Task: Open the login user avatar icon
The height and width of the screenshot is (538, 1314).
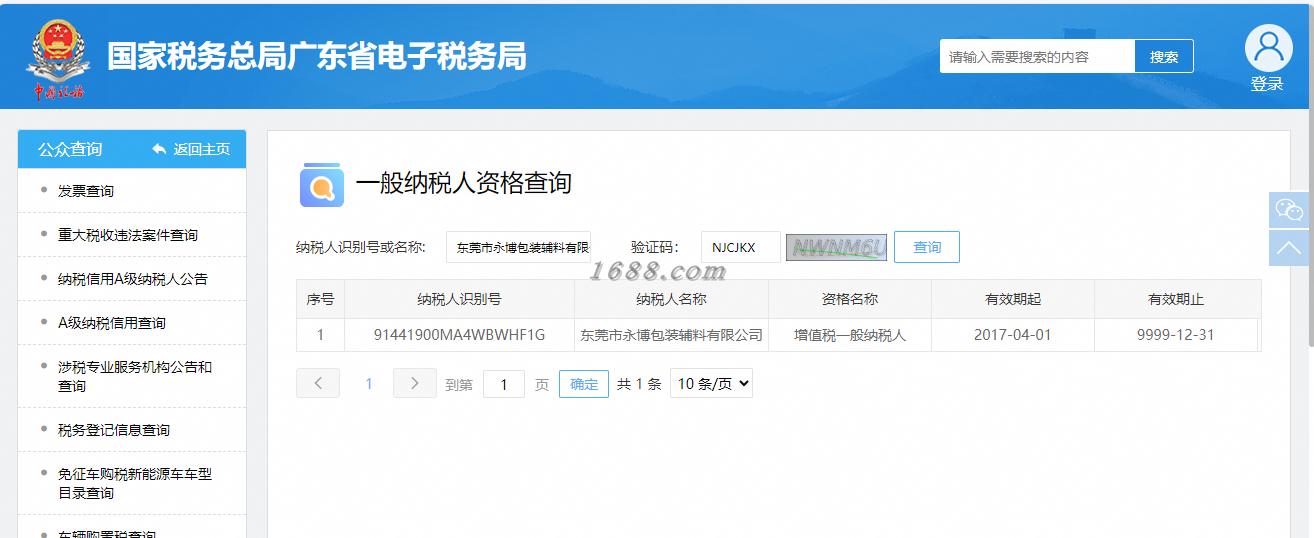Action: pos(1268,47)
